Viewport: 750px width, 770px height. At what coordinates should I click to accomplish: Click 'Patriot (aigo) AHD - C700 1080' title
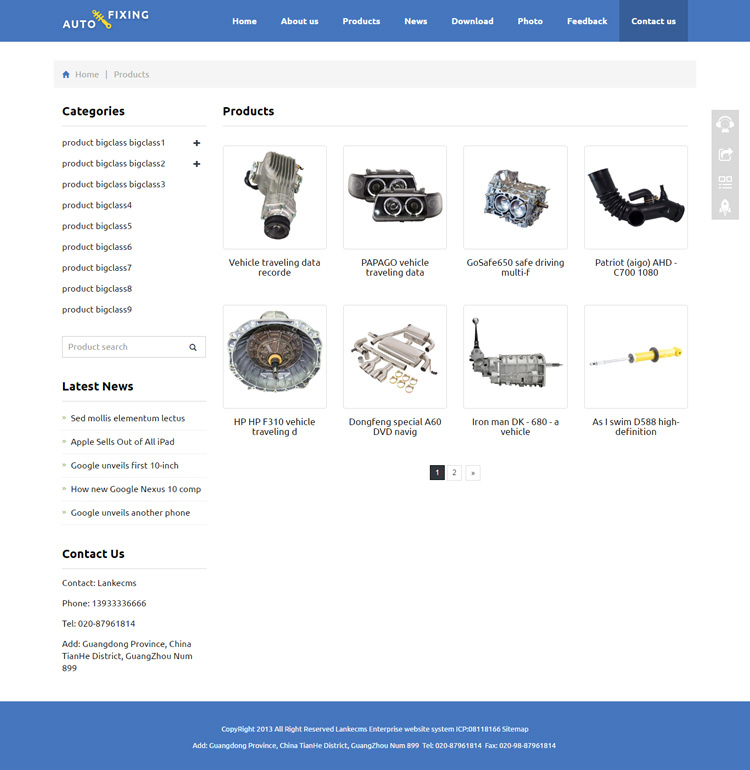pos(636,268)
